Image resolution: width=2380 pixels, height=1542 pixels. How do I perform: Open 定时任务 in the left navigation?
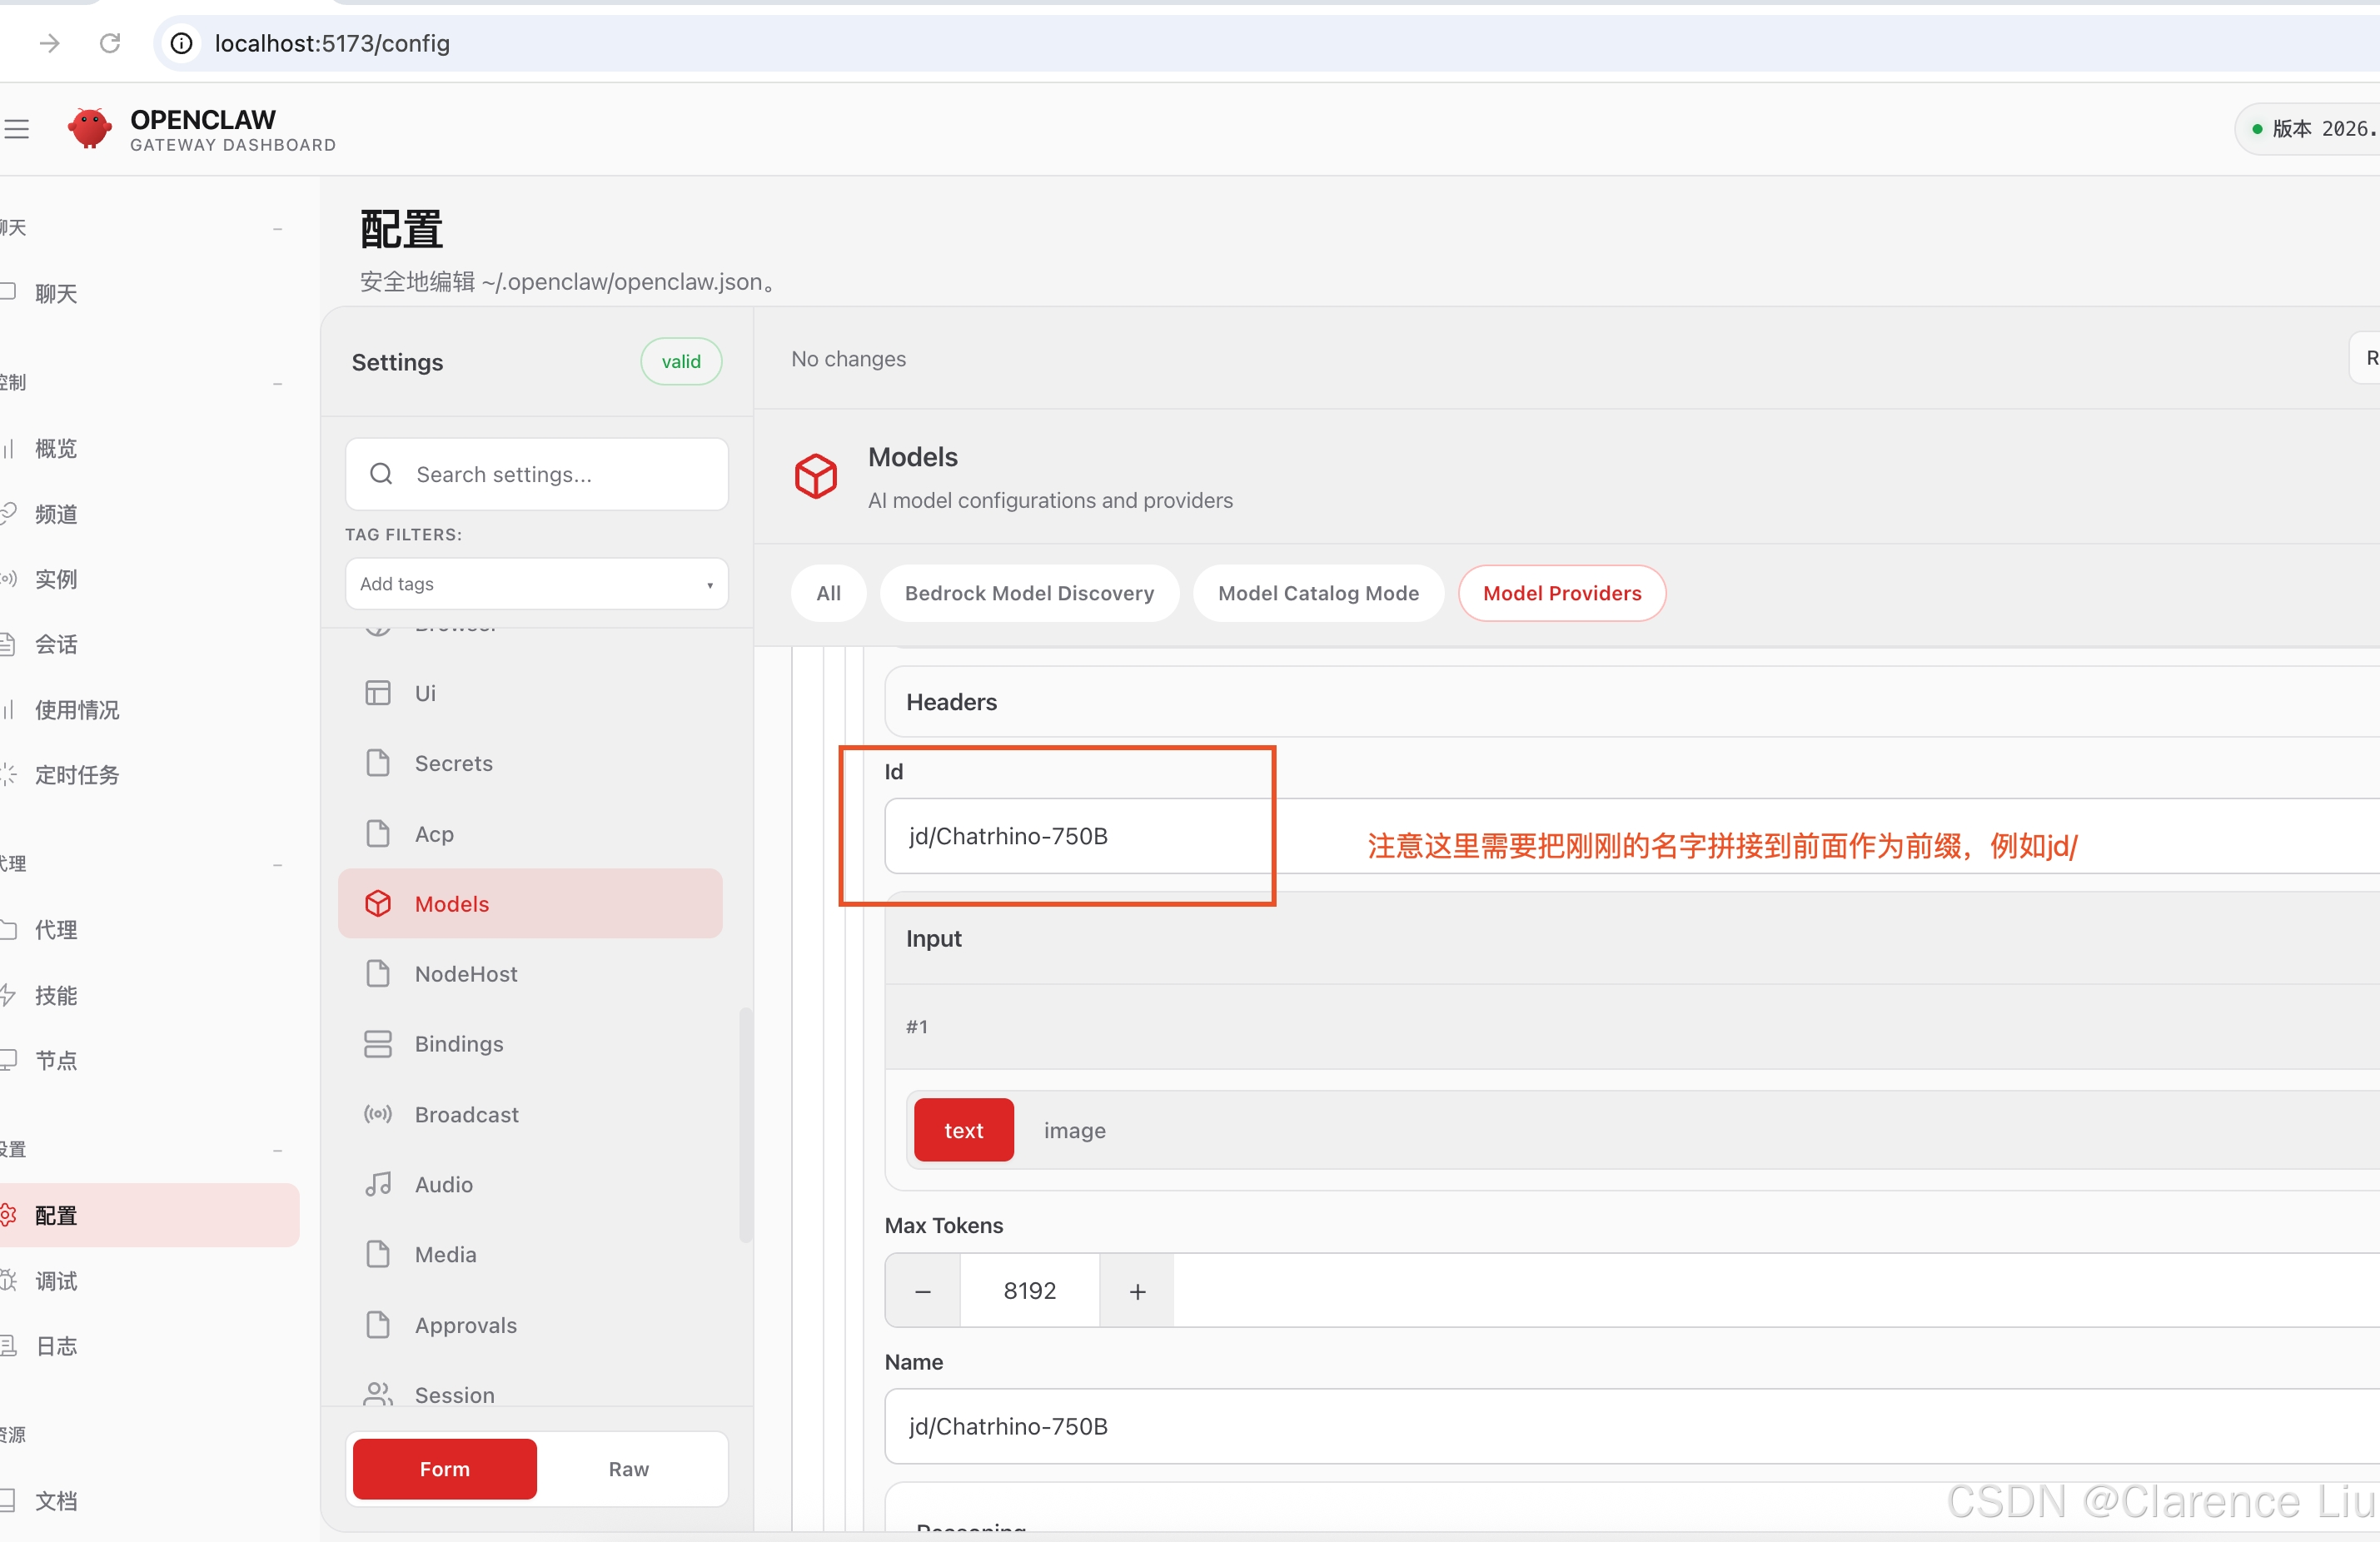pos(76,774)
